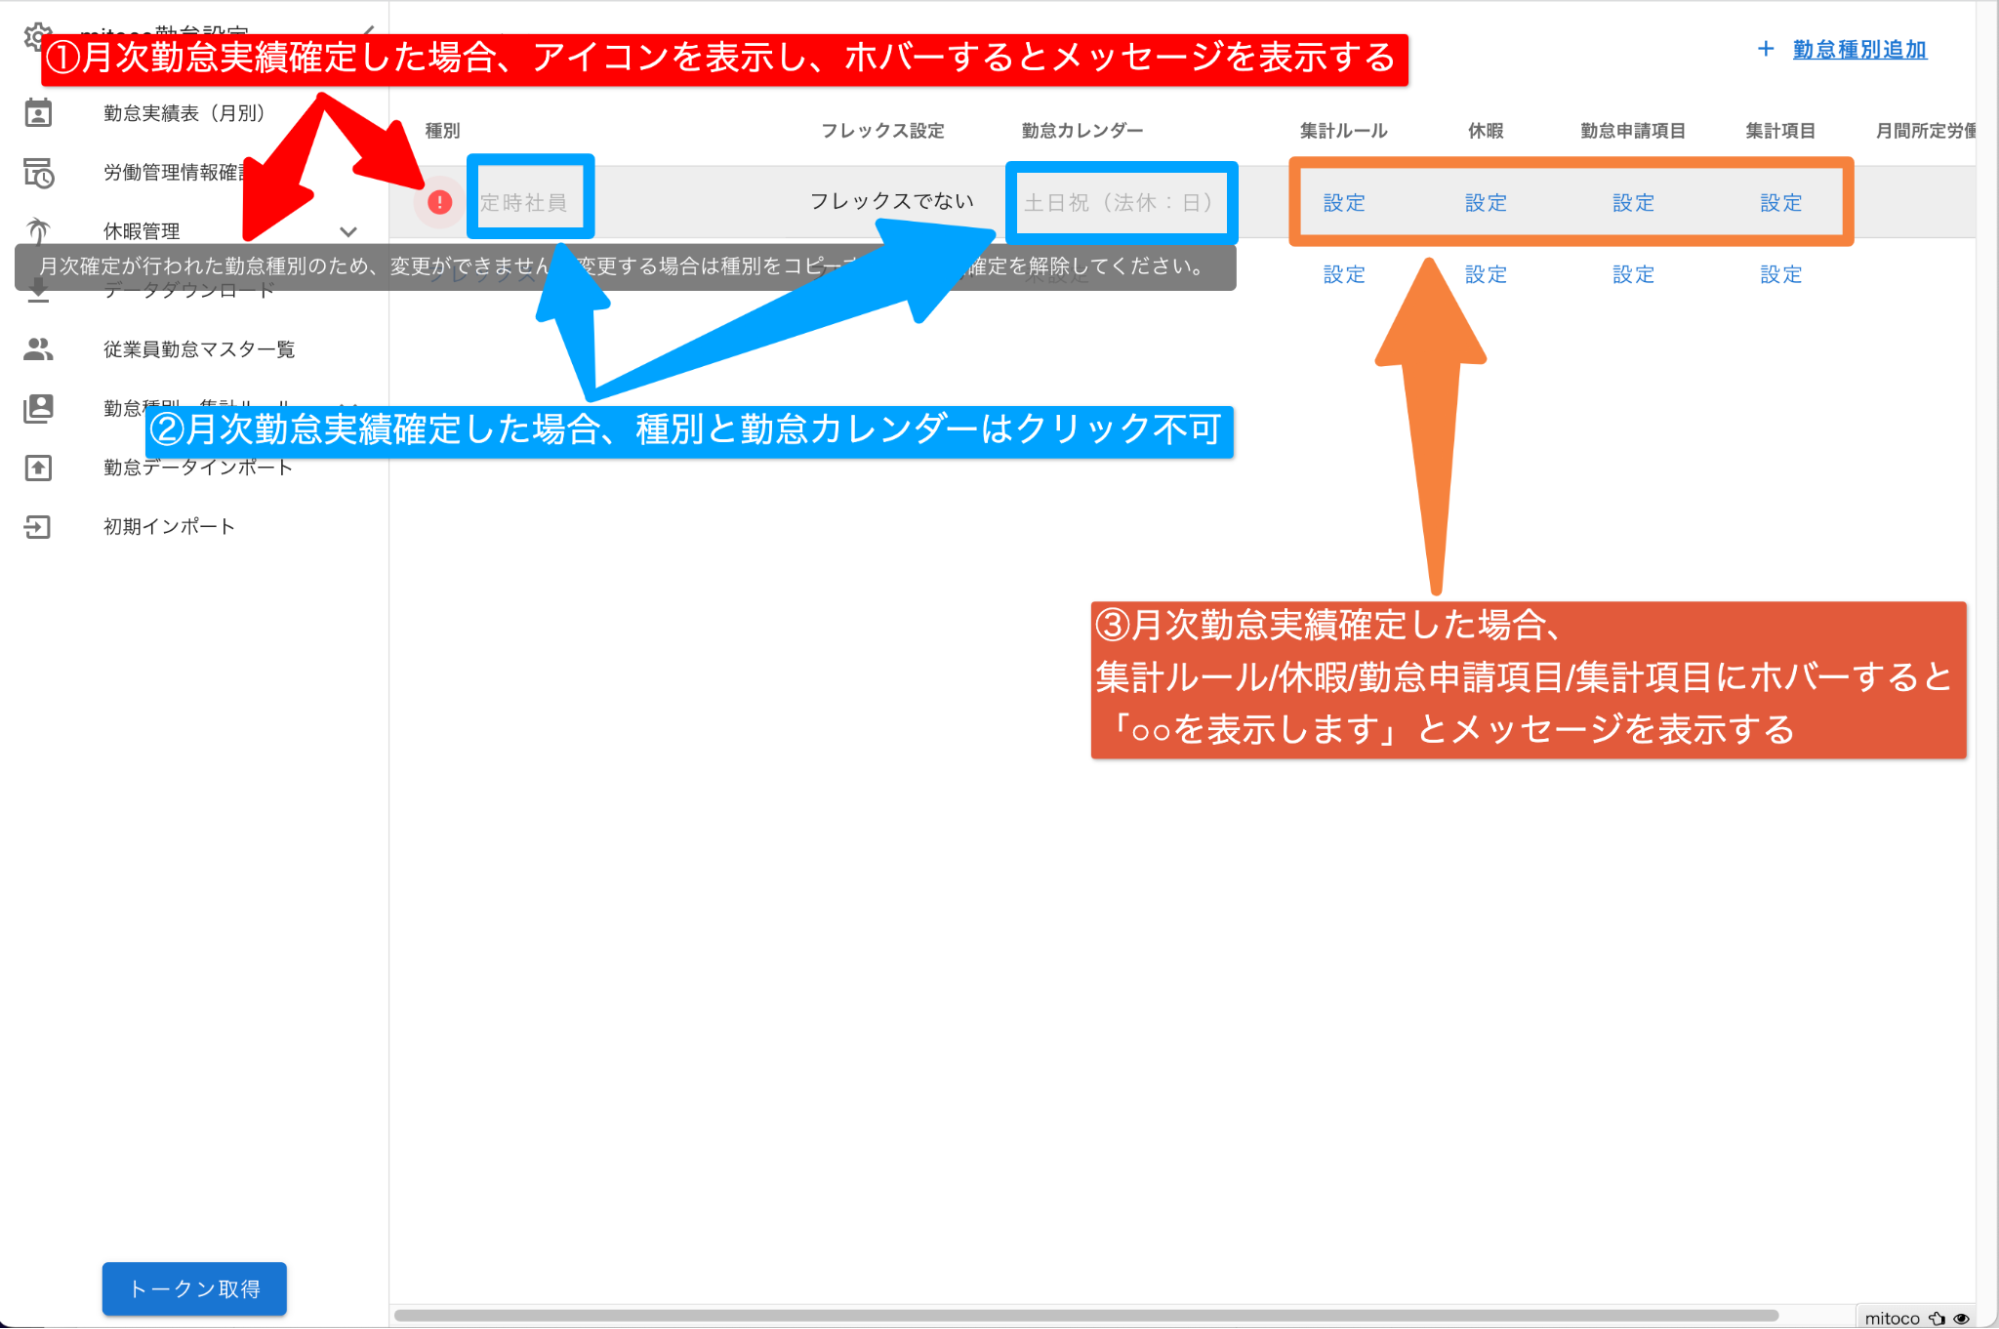Click the upload icon for 勤怠データインポート
Image resolution: width=1999 pixels, height=1329 pixels.
(38, 467)
